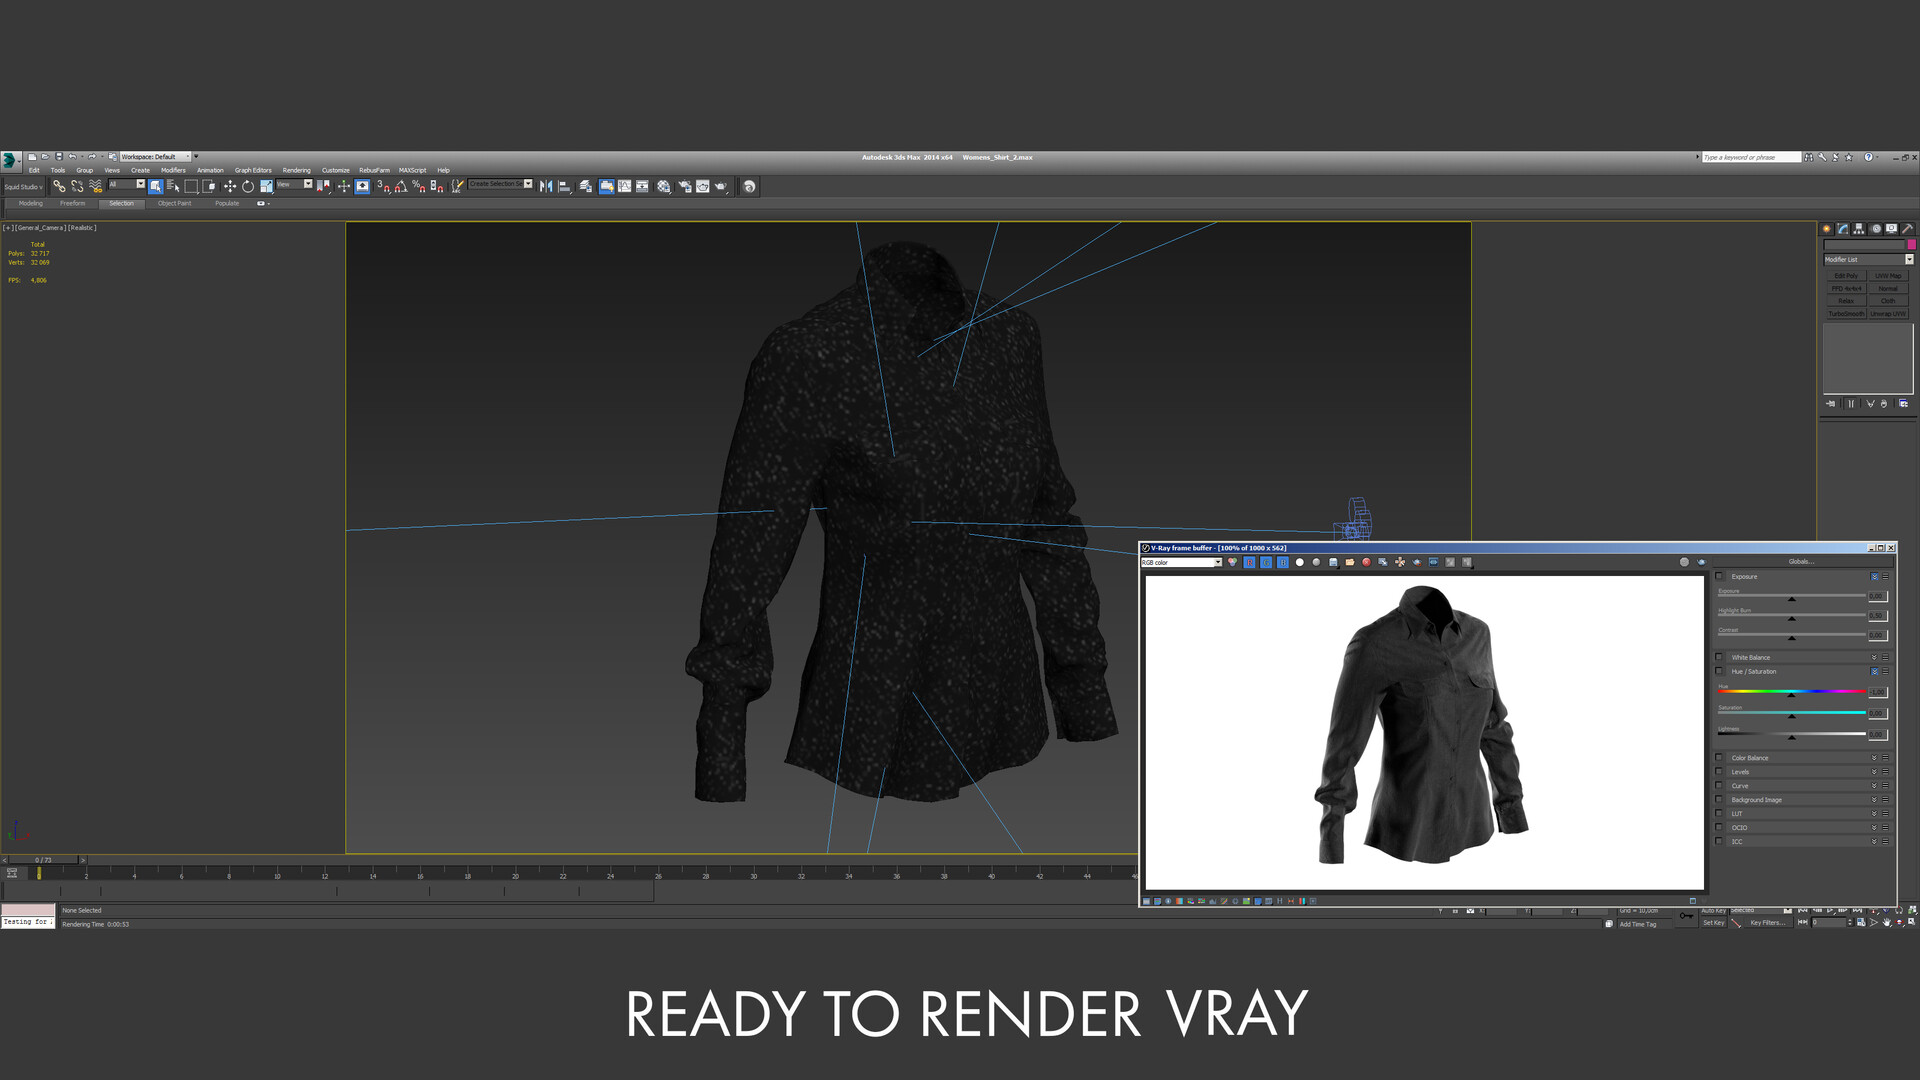Image resolution: width=1920 pixels, height=1080 pixels.
Task: Select the Rotate transform tool
Action: (x=248, y=186)
